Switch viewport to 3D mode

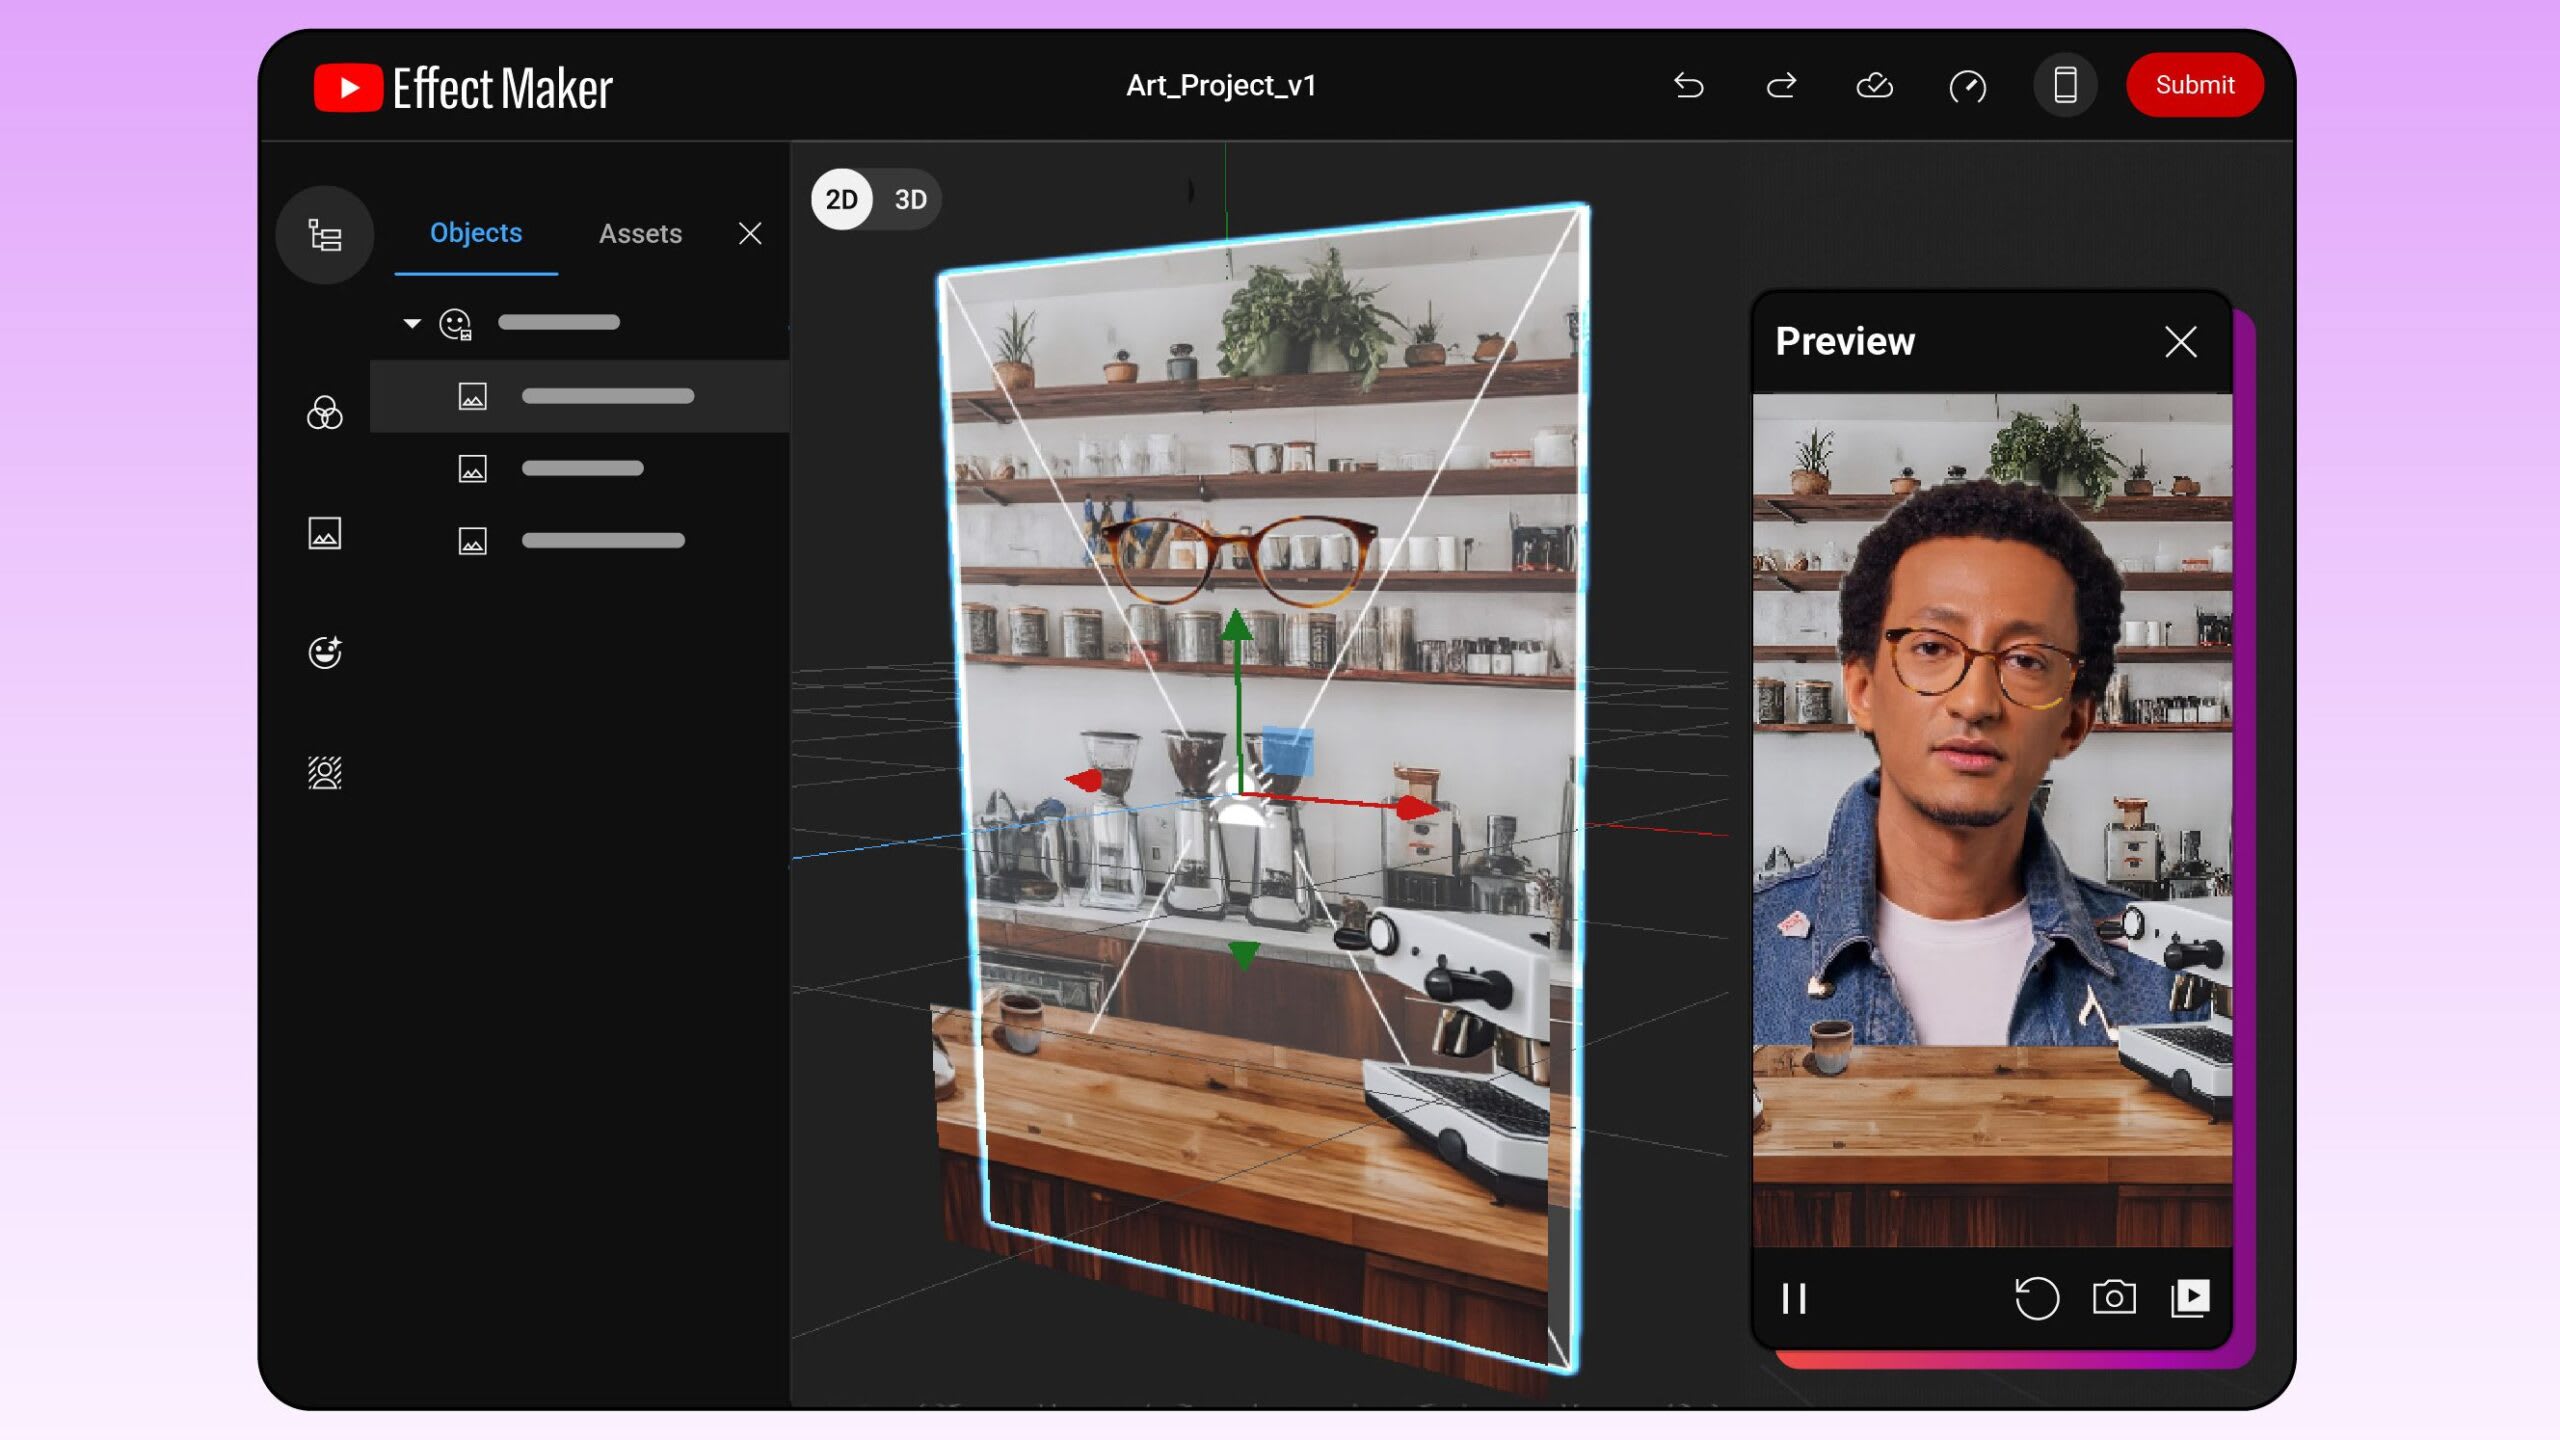point(910,200)
